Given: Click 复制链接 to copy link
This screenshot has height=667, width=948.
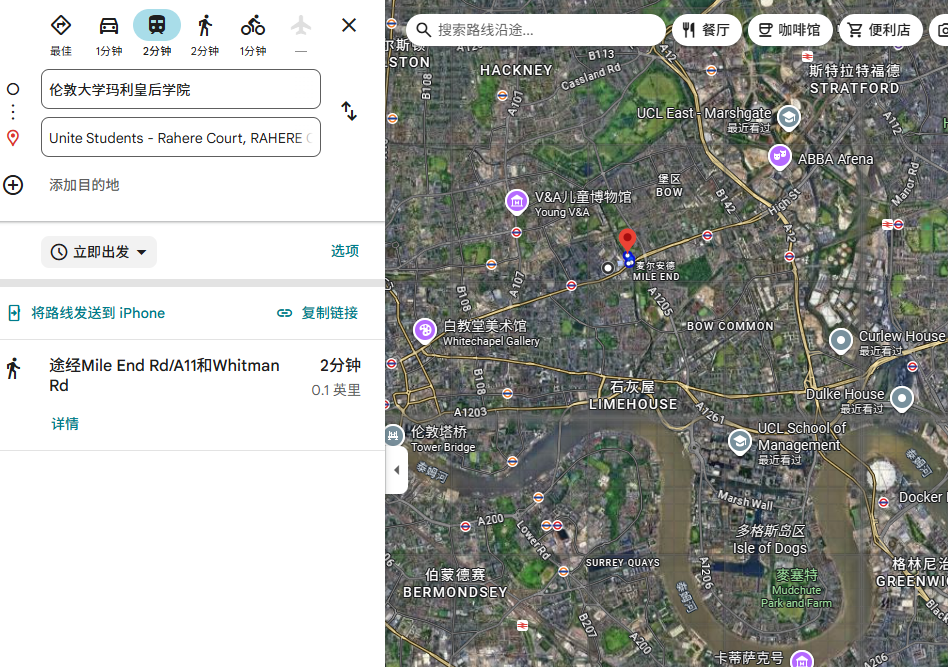Looking at the screenshot, I should [x=318, y=313].
